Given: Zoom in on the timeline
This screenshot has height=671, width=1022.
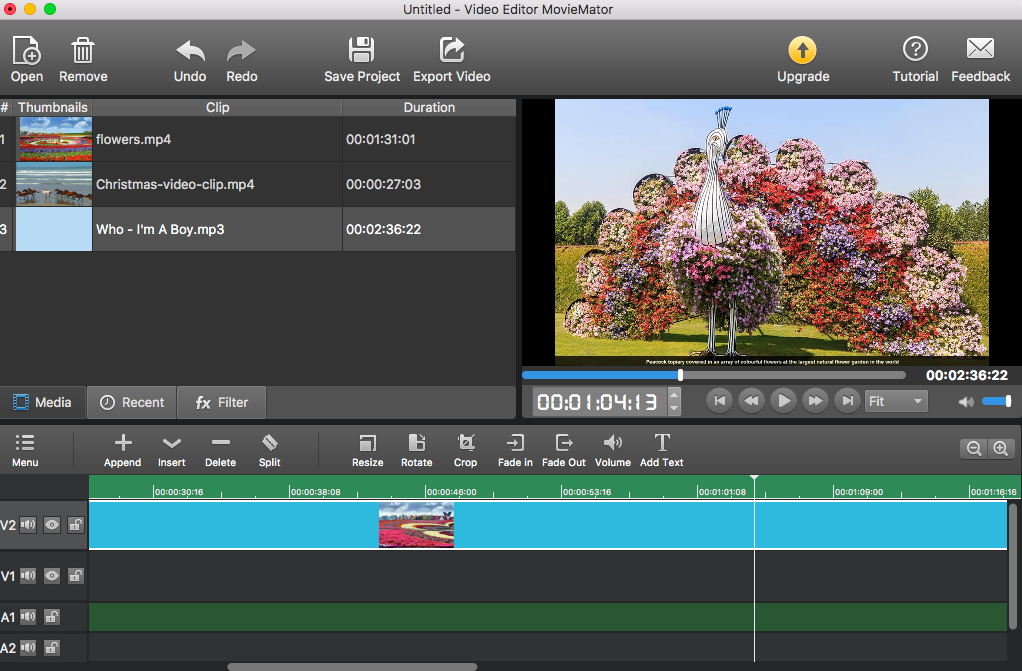Looking at the screenshot, I should point(1001,448).
